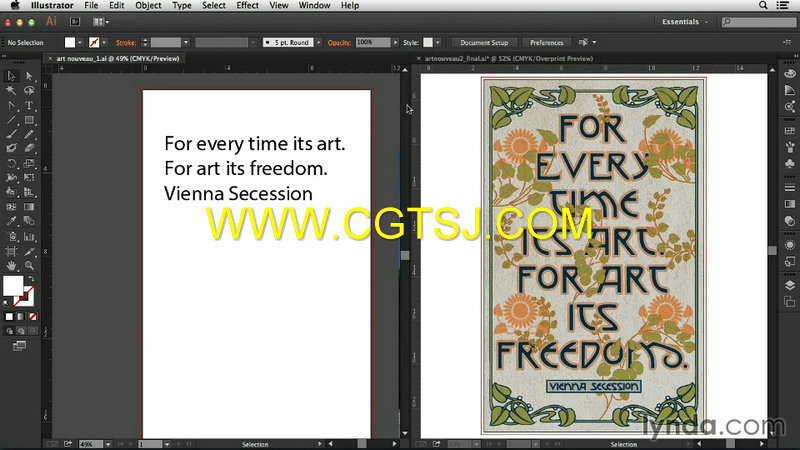This screenshot has width=800, height=450.
Task: Open the Color Guide panel icon
Action: click(790, 90)
